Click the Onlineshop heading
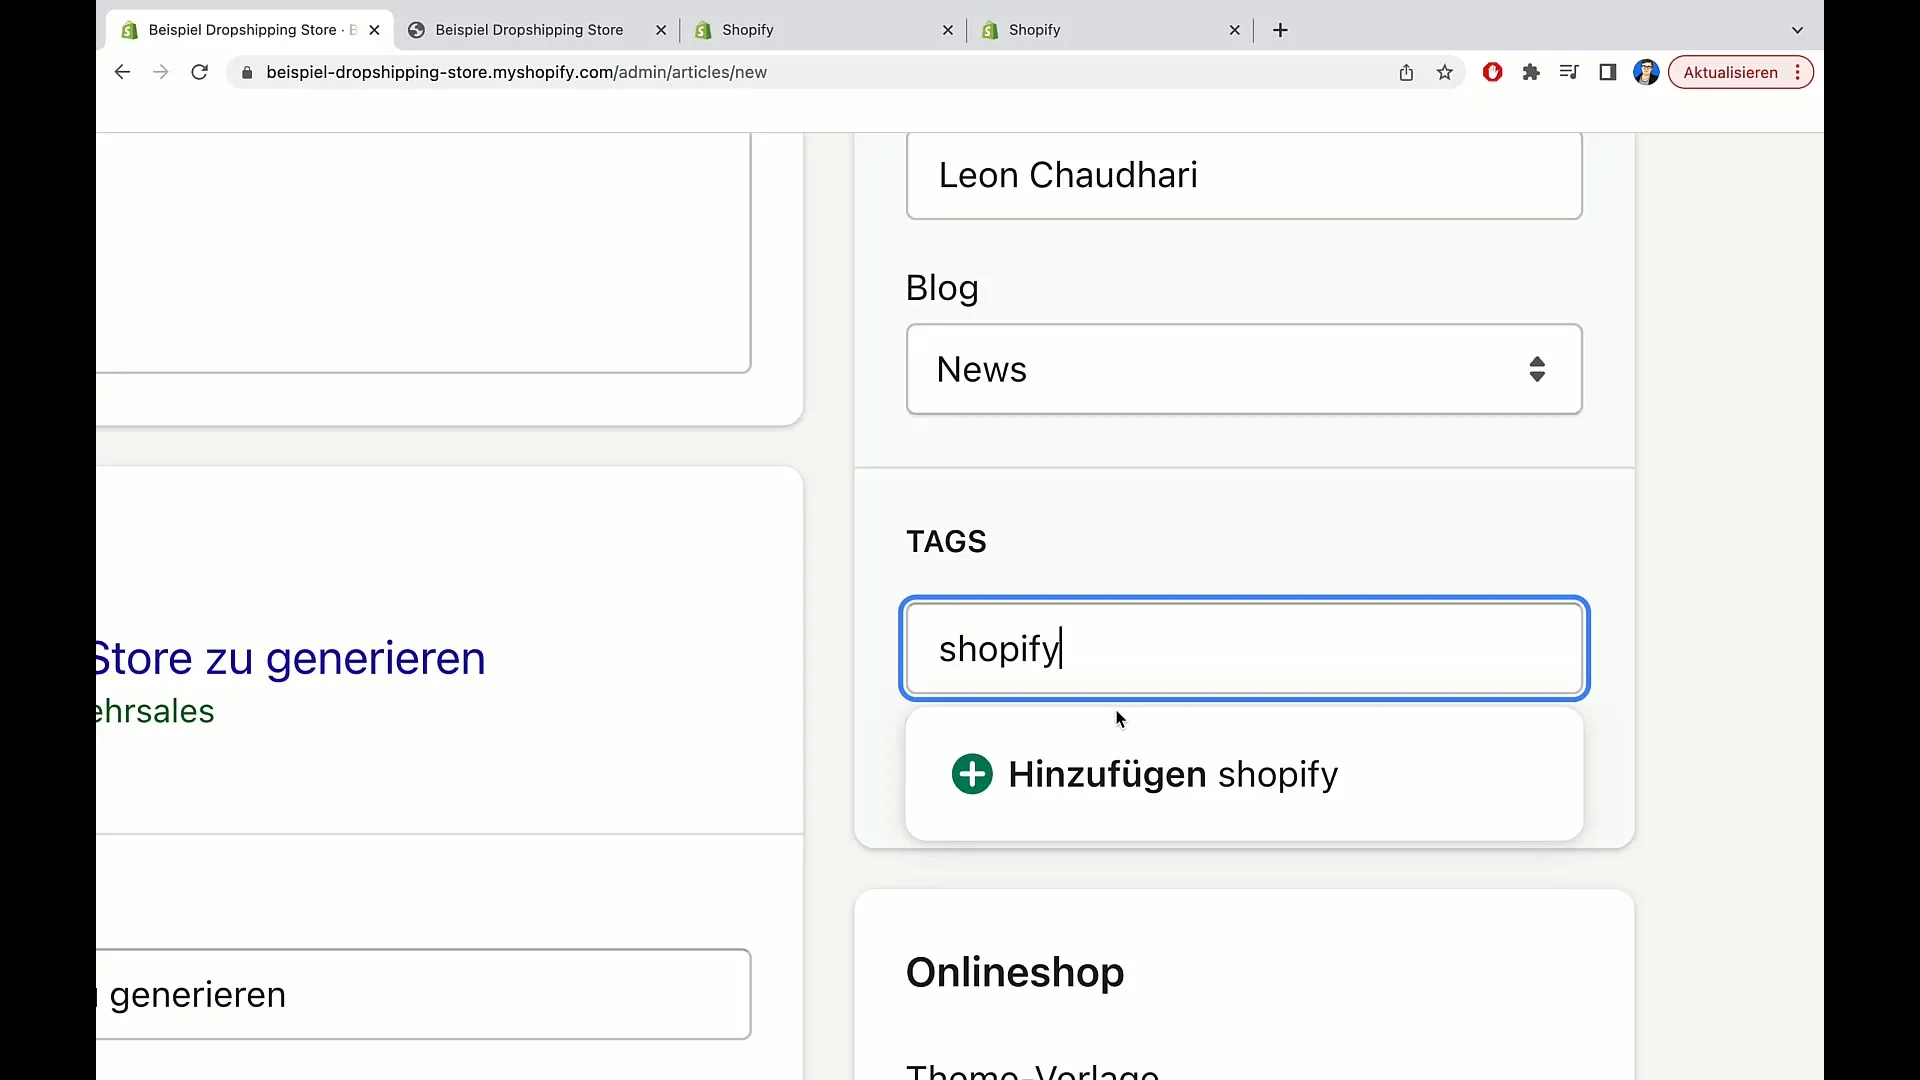This screenshot has width=1920, height=1080. click(x=1015, y=972)
